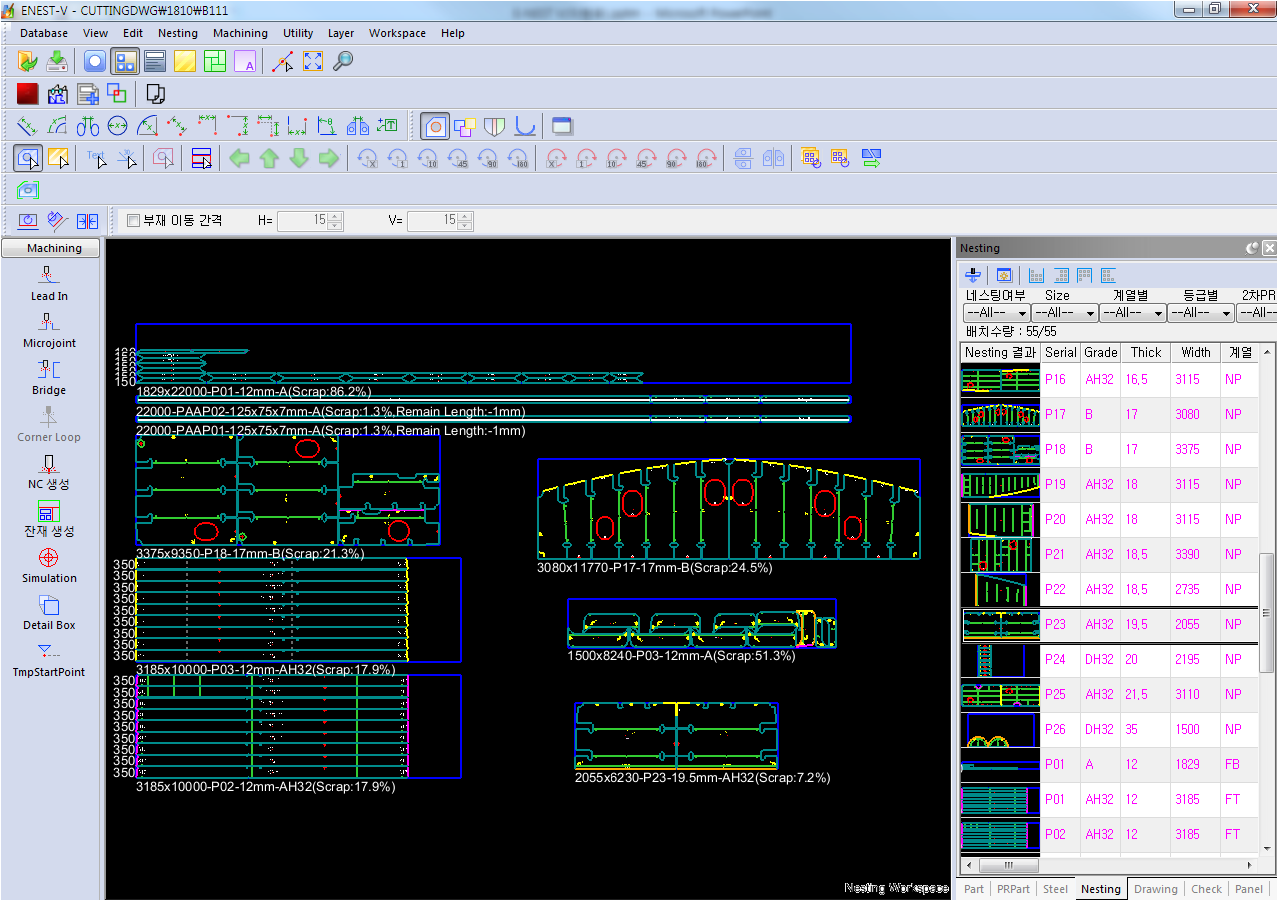Sort by the Serial column header
Image resolution: width=1278 pixels, height=900 pixels.
click(x=1060, y=352)
